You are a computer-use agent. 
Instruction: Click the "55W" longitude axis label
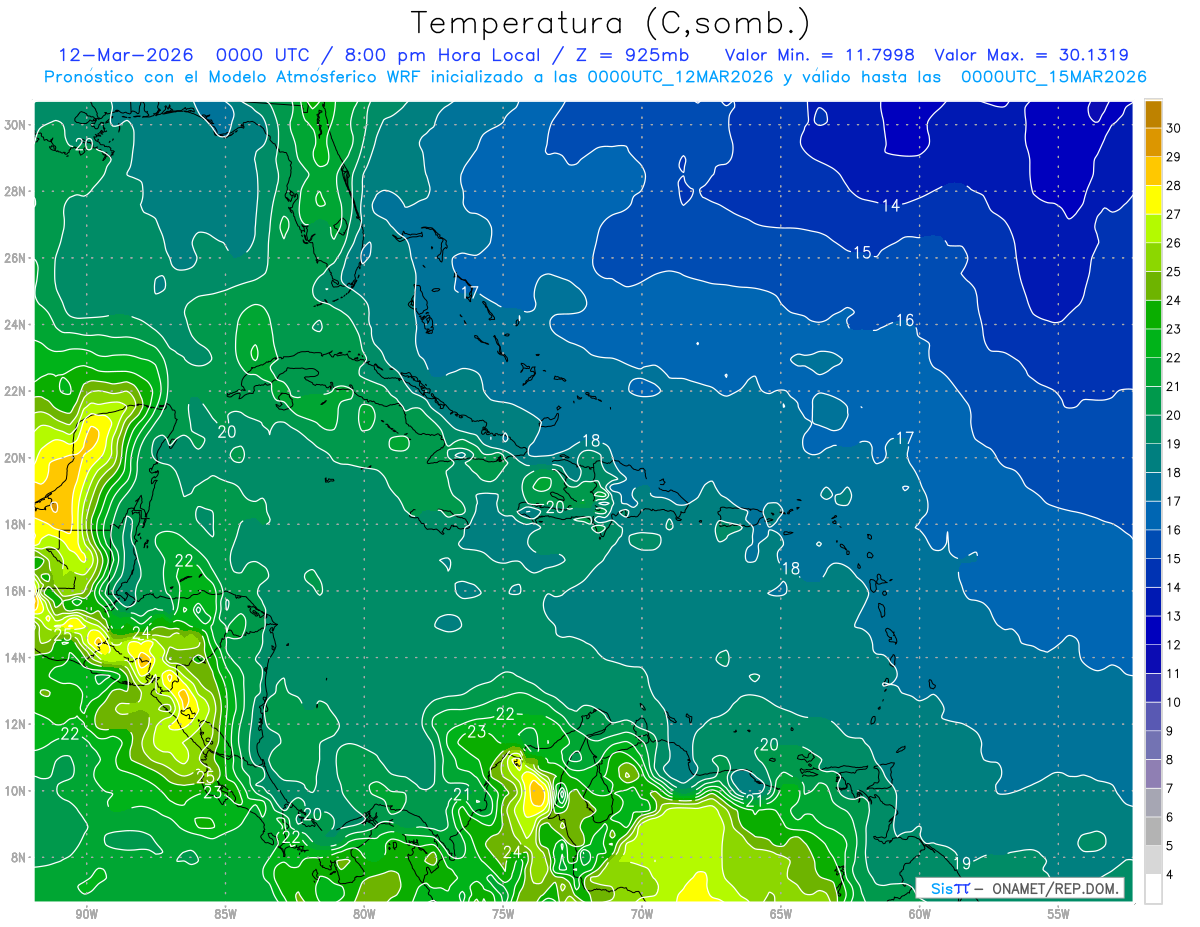tap(1059, 914)
